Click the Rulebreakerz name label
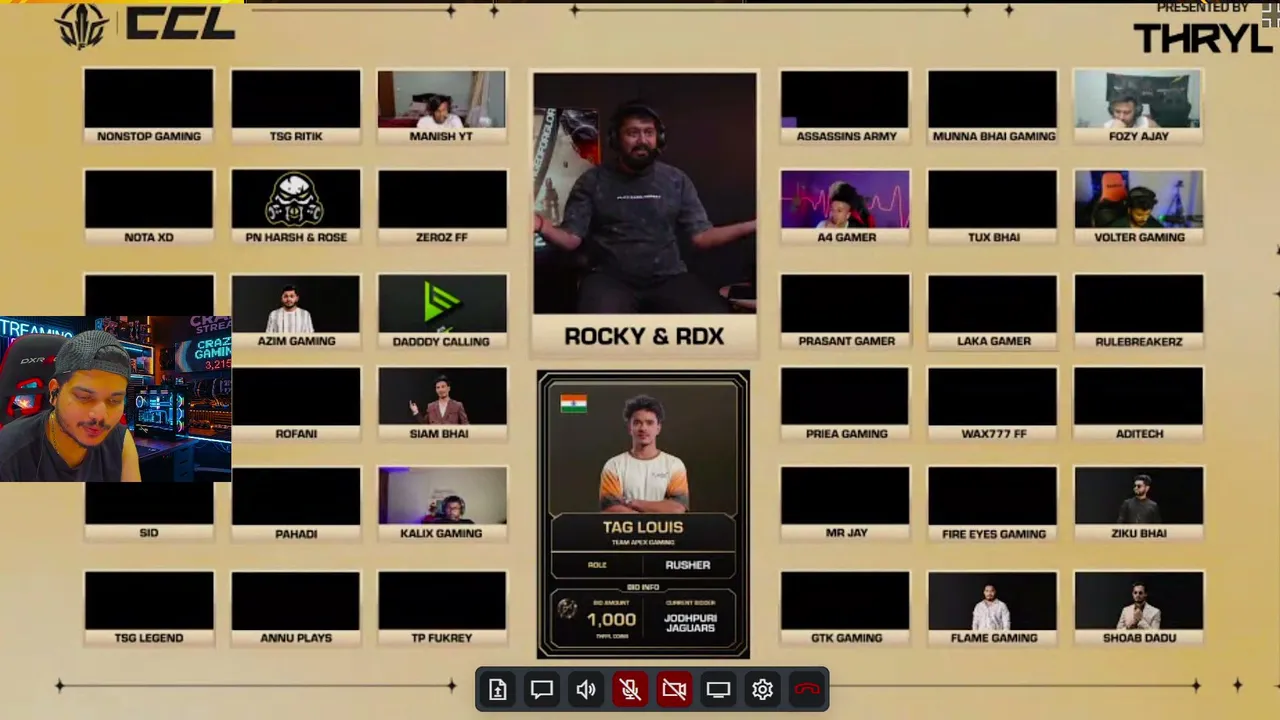The image size is (1280, 720). pos(1139,341)
